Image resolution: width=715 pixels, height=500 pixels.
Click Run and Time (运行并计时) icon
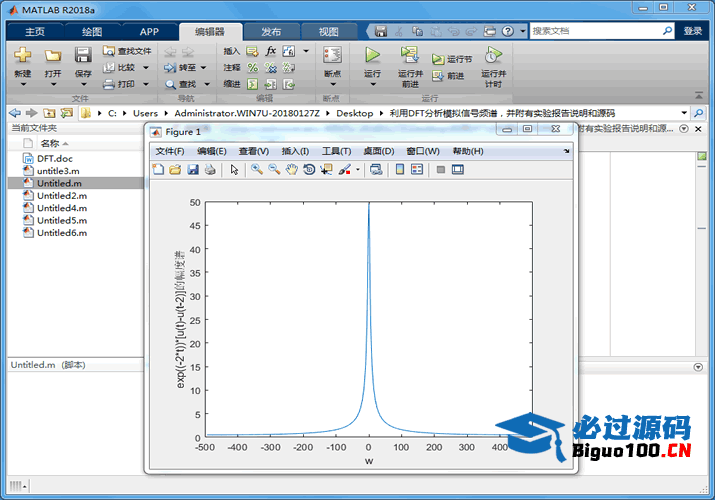tap(493, 55)
